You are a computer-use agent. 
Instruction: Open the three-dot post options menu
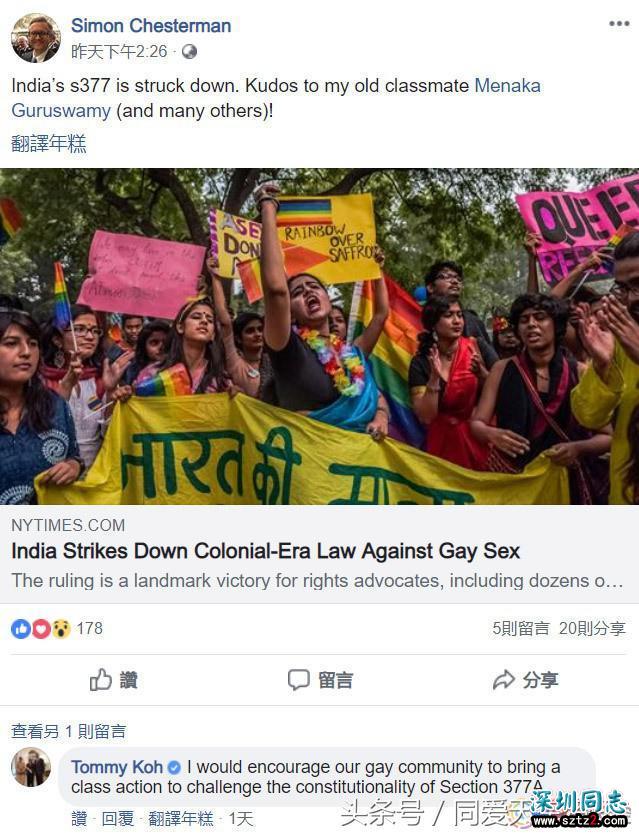point(619,24)
